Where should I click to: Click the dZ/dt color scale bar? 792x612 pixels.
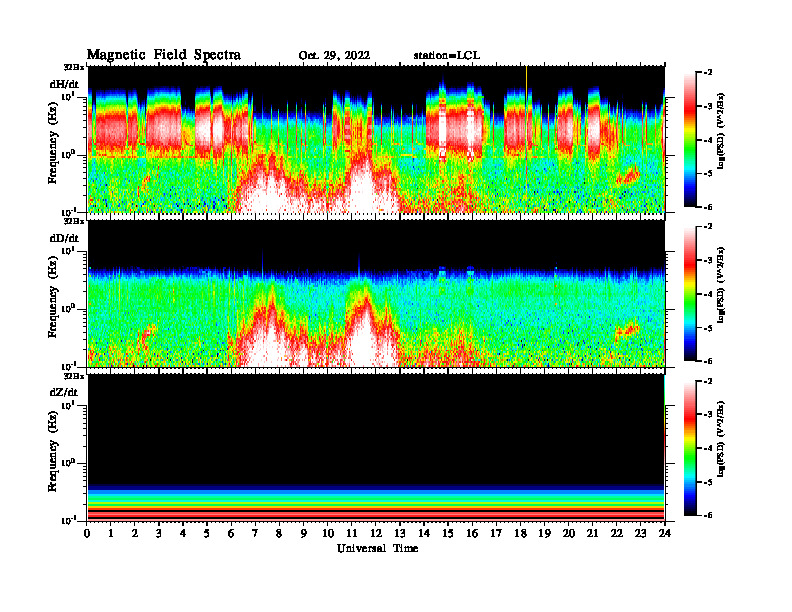tap(690, 448)
